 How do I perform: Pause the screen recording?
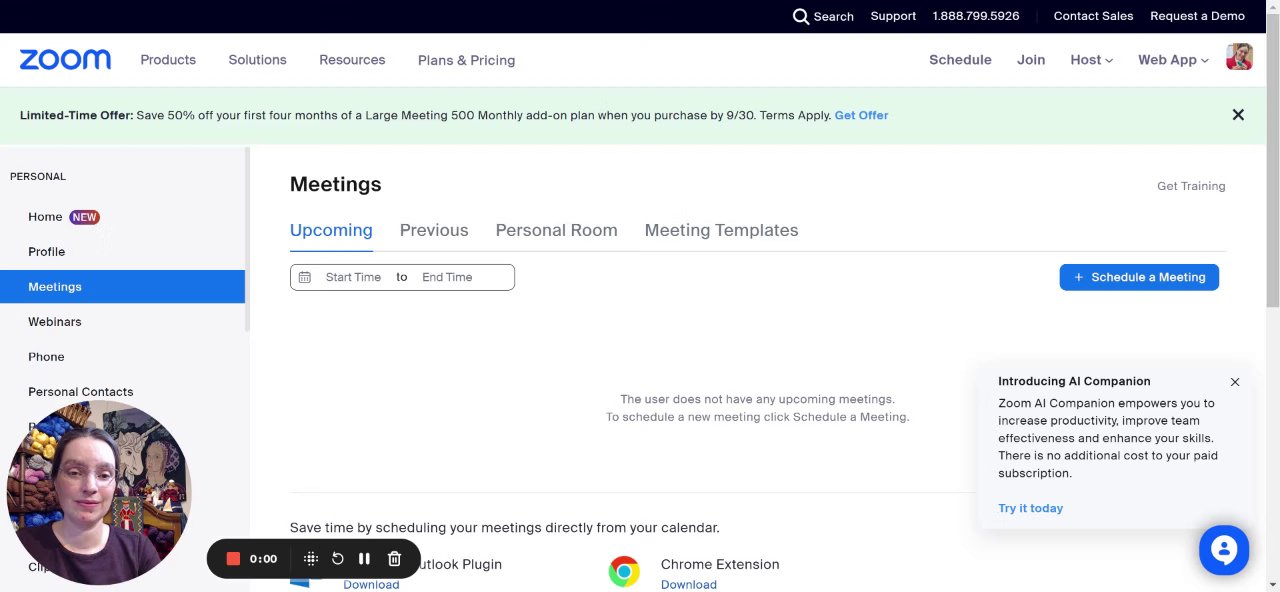pyautogui.click(x=364, y=559)
